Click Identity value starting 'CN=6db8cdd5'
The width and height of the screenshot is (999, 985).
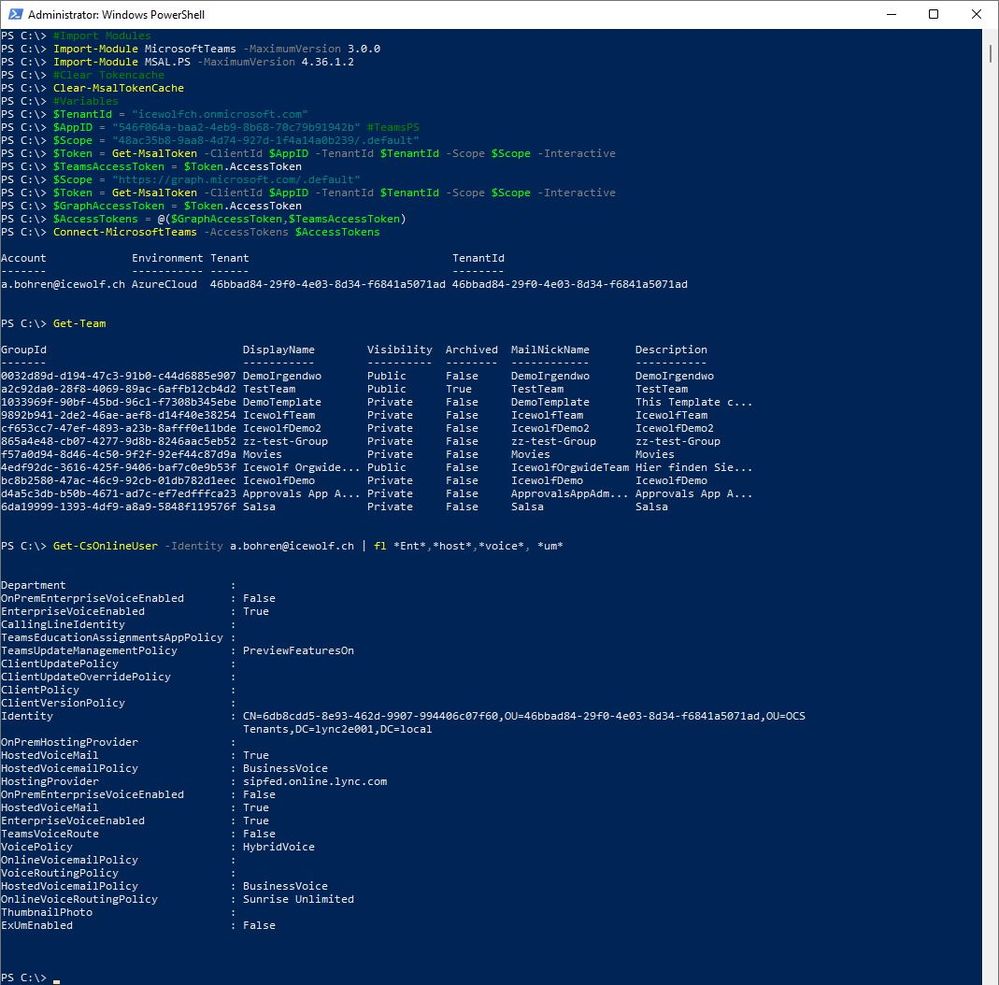(524, 723)
